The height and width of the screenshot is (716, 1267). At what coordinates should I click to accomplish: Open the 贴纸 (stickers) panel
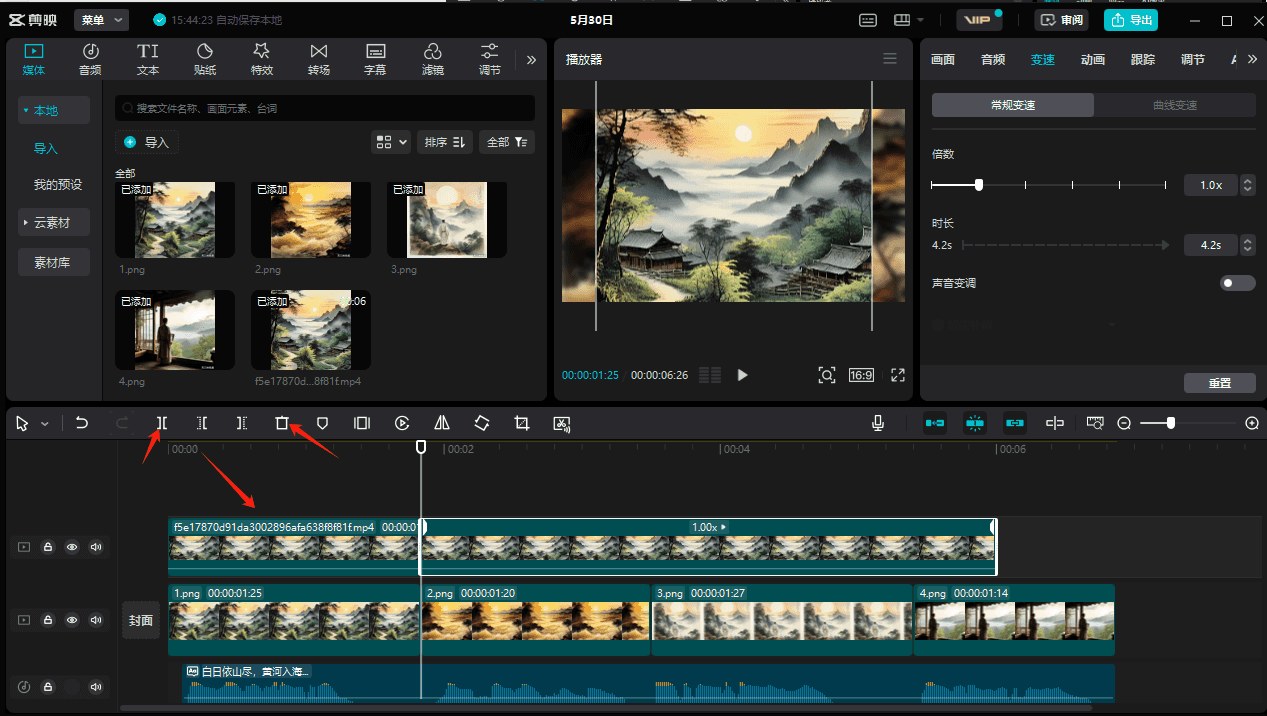click(x=205, y=59)
